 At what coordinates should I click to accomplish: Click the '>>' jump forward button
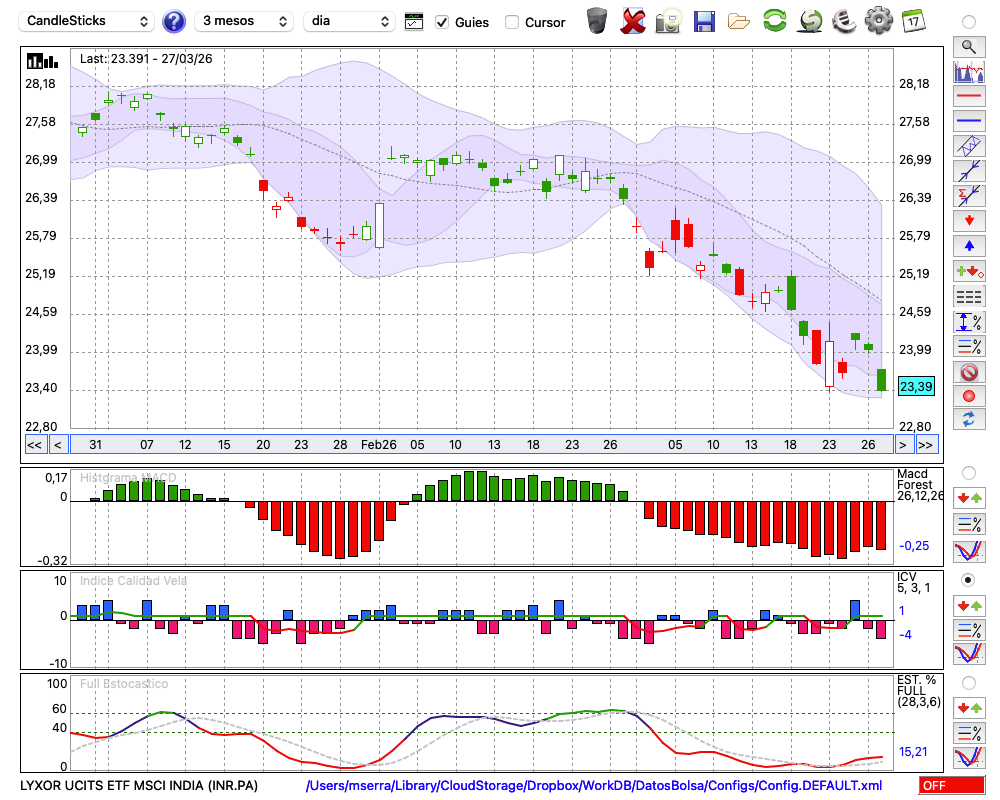(x=927, y=445)
